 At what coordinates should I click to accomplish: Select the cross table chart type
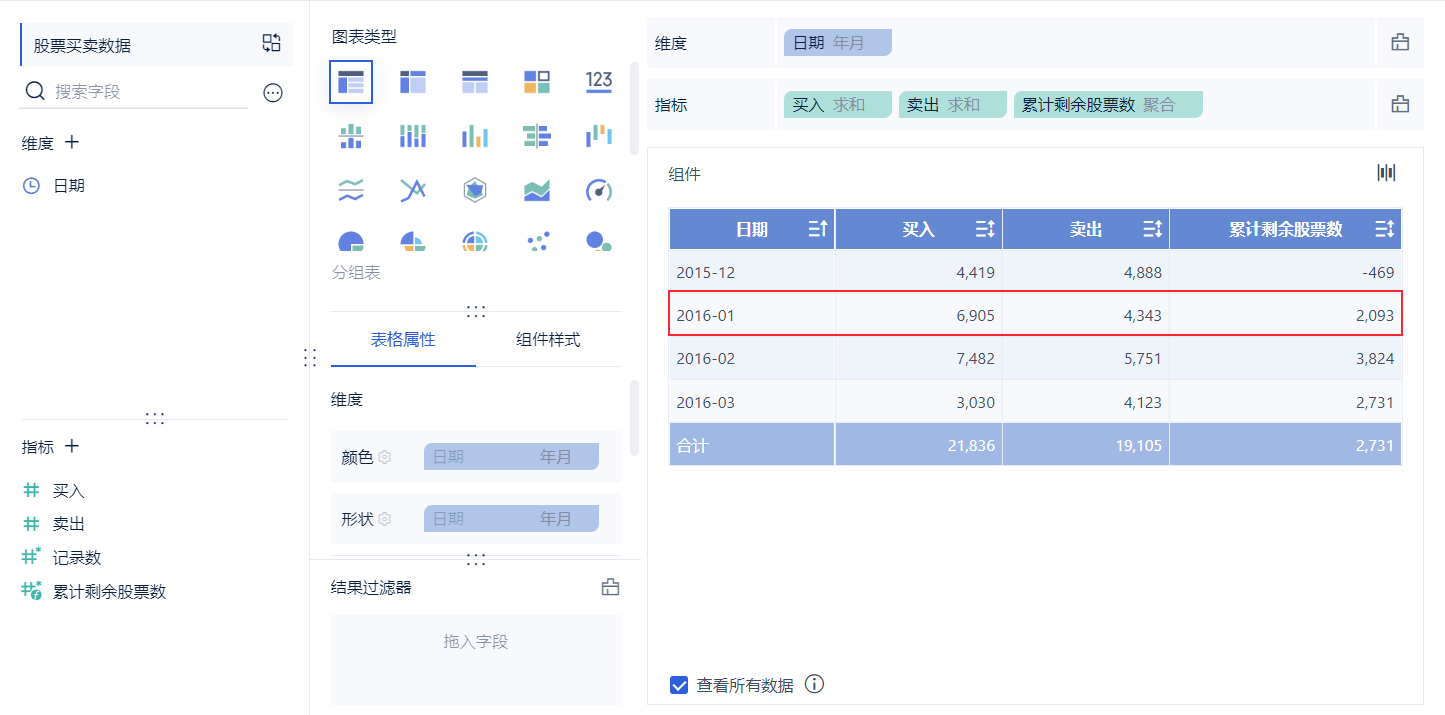(x=413, y=83)
